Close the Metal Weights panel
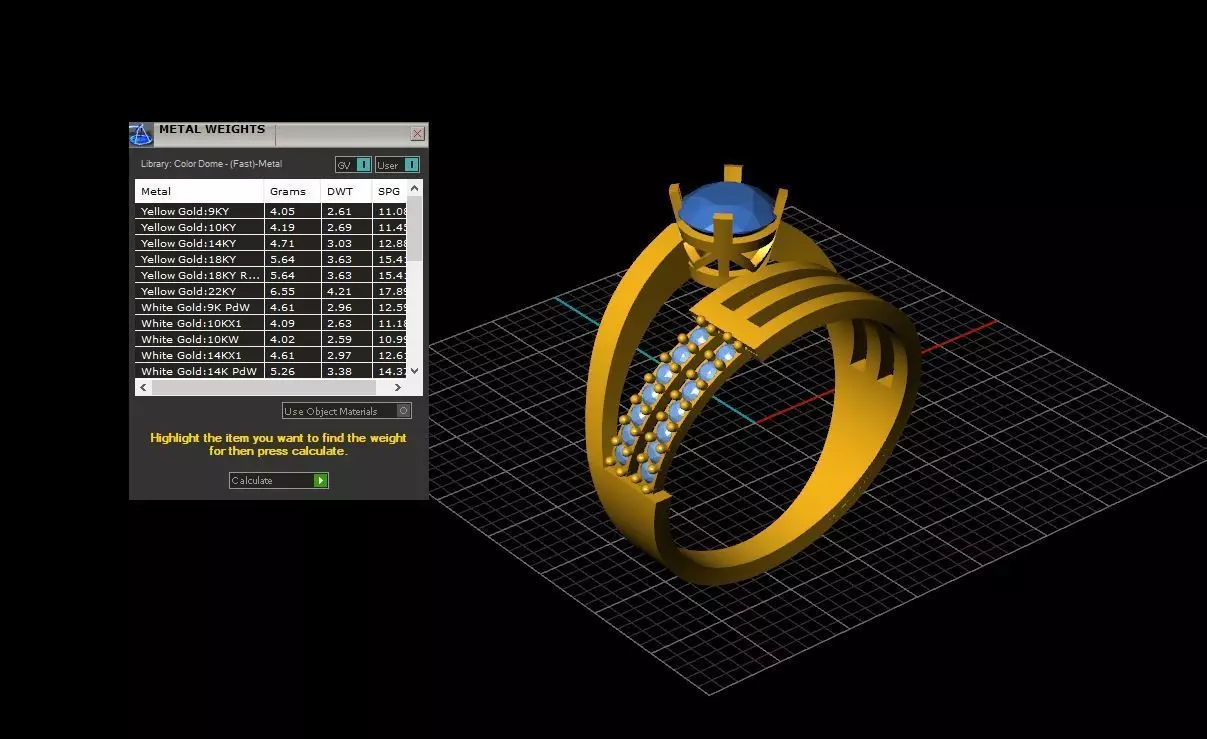 (x=418, y=134)
